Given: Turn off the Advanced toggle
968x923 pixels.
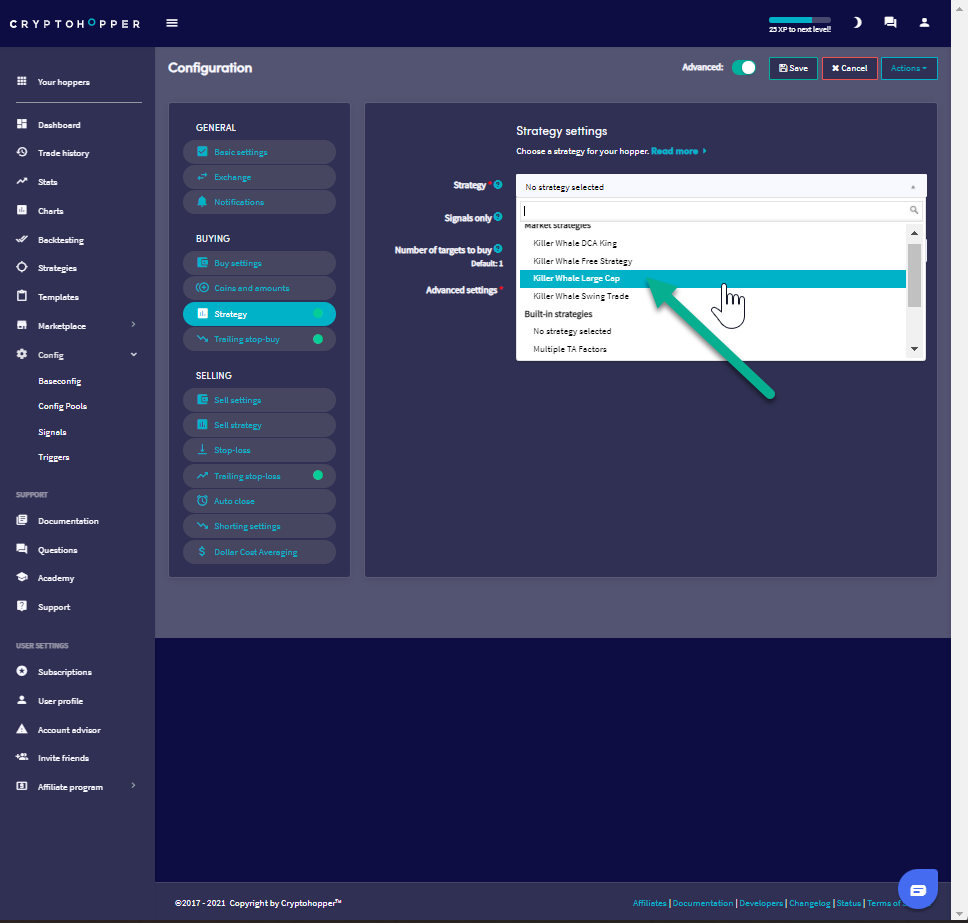Looking at the screenshot, I should pos(743,68).
